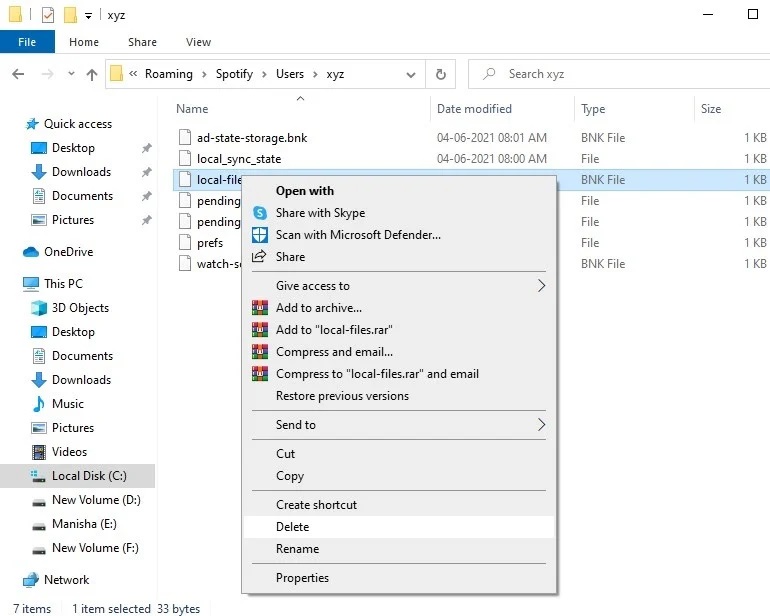Viewport: 770px width, 616px height.
Task: Select Spotify in the address breadcrumb
Action: point(234,74)
